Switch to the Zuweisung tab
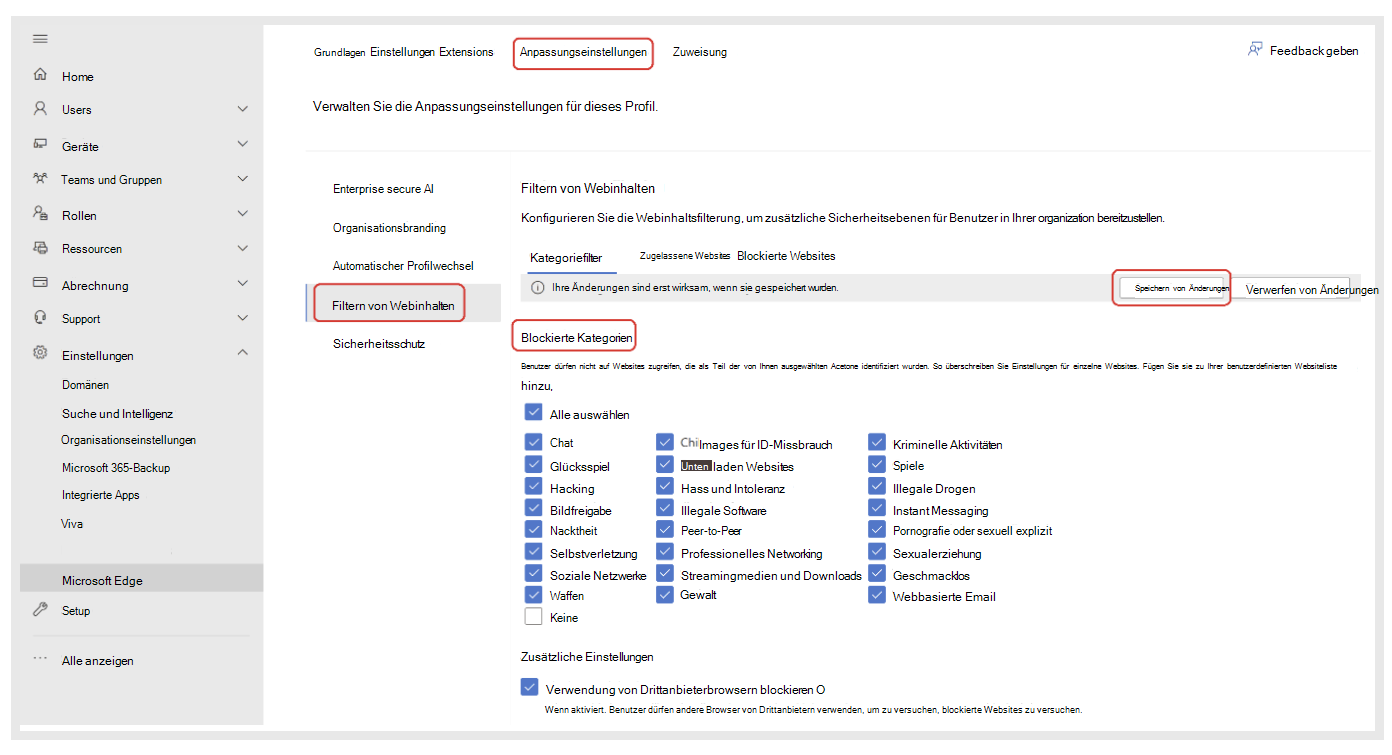 click(699, 52)
